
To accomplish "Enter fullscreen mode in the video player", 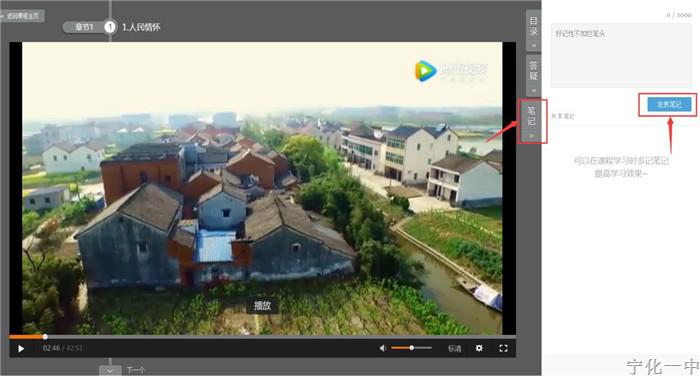I will point(503,348).
